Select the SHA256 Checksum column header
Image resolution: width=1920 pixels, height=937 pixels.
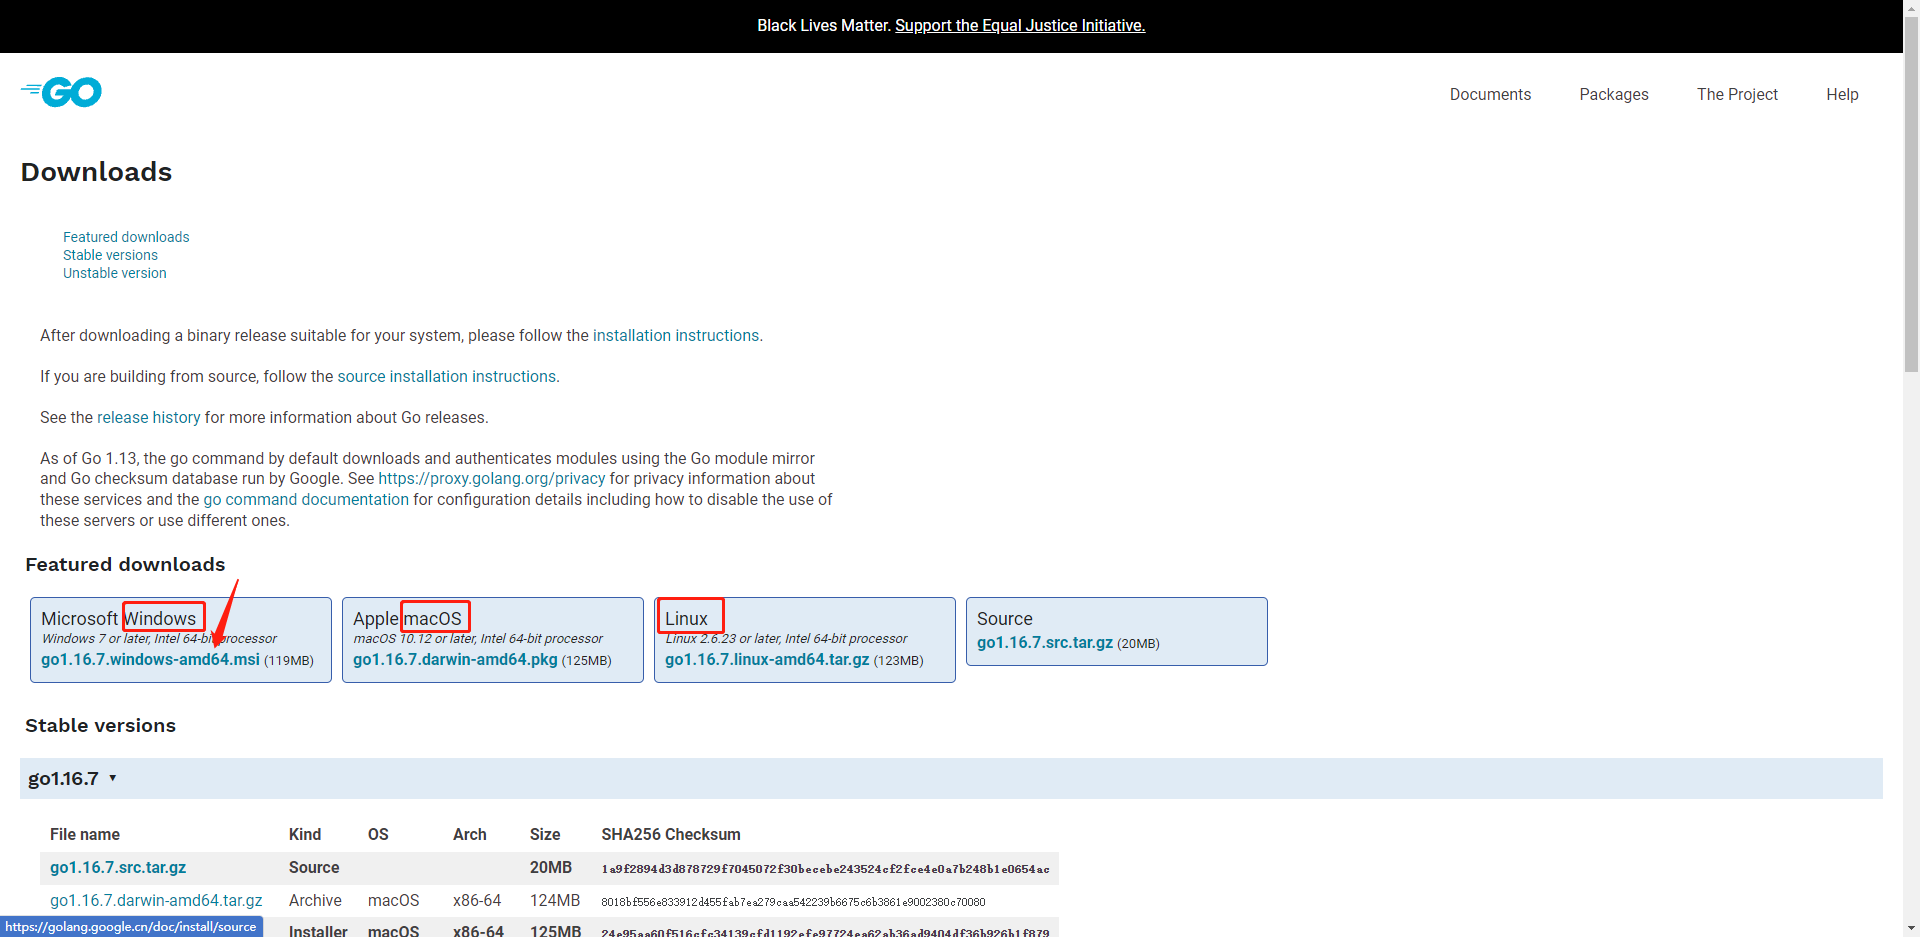(x=671, y=834)
